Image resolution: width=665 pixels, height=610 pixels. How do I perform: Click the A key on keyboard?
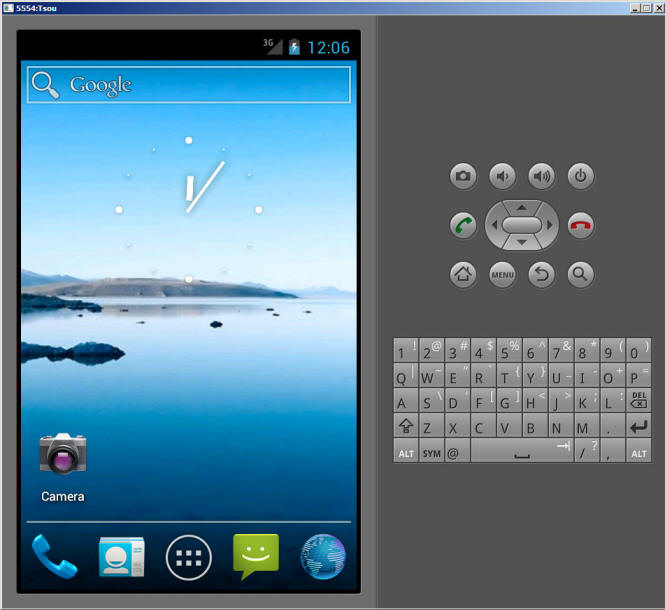(x=406, y=400)
